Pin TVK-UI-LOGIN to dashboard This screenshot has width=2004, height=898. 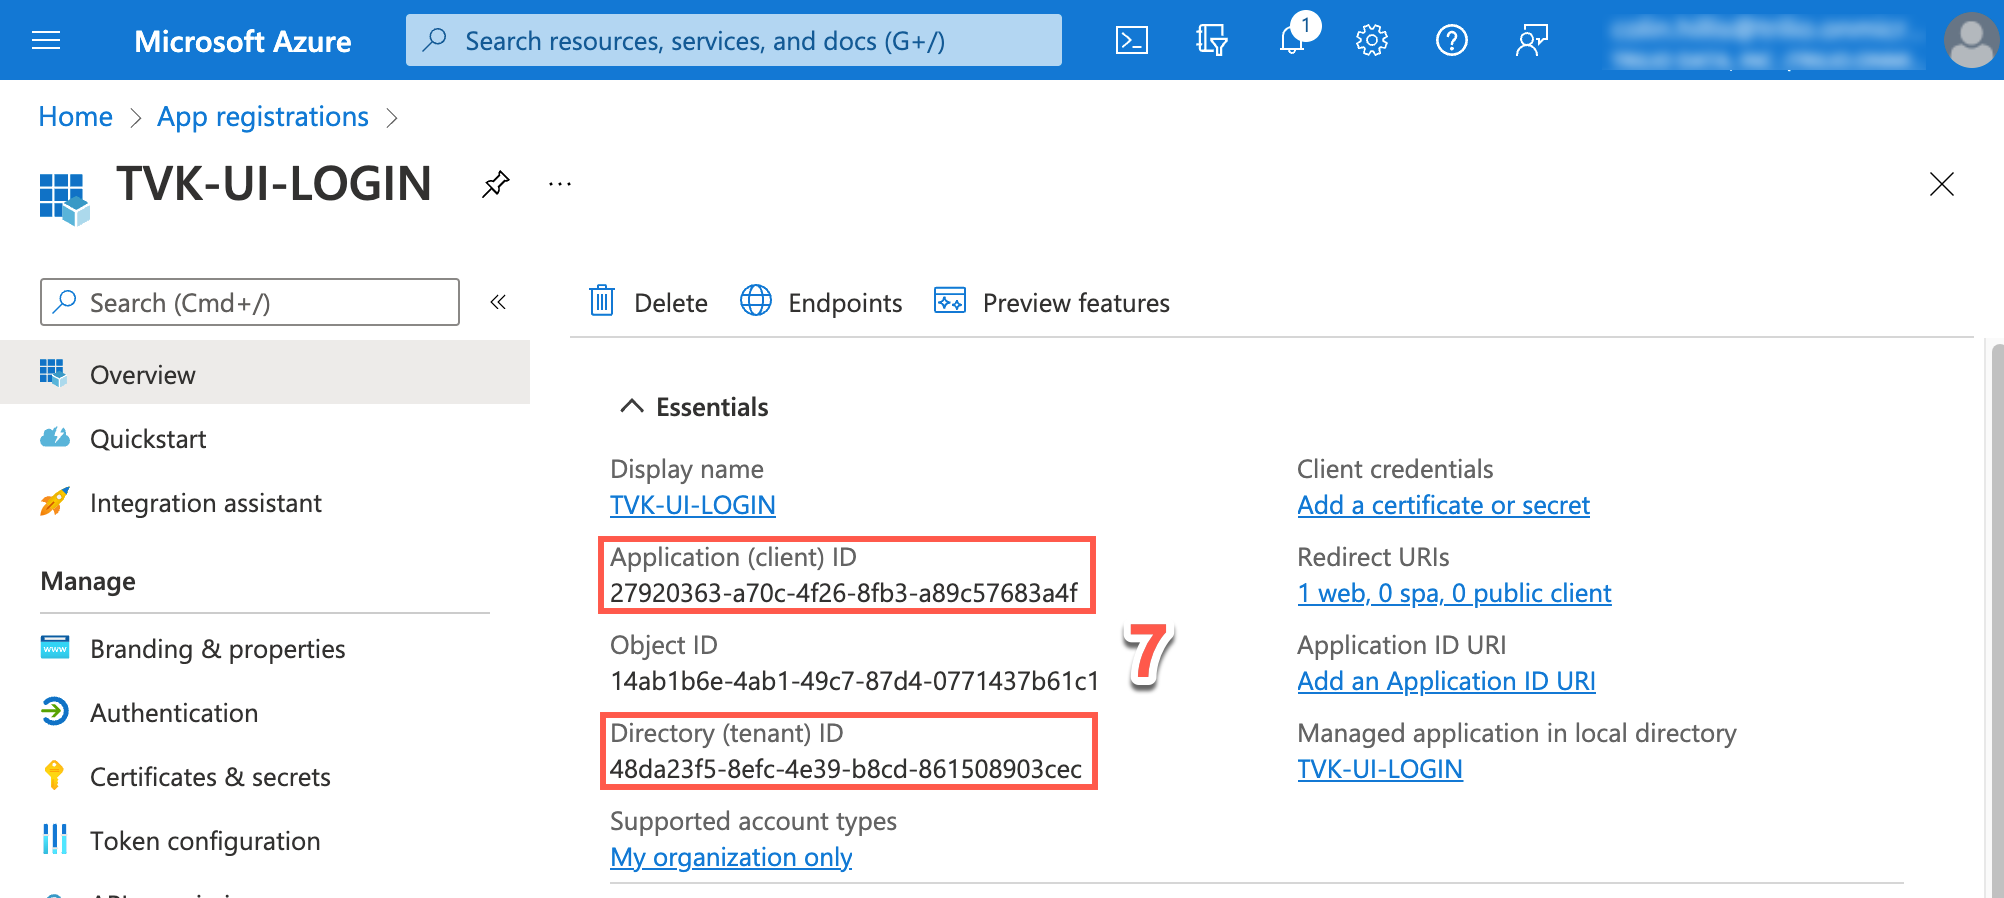pyautogui.click(x=496, y=184)
